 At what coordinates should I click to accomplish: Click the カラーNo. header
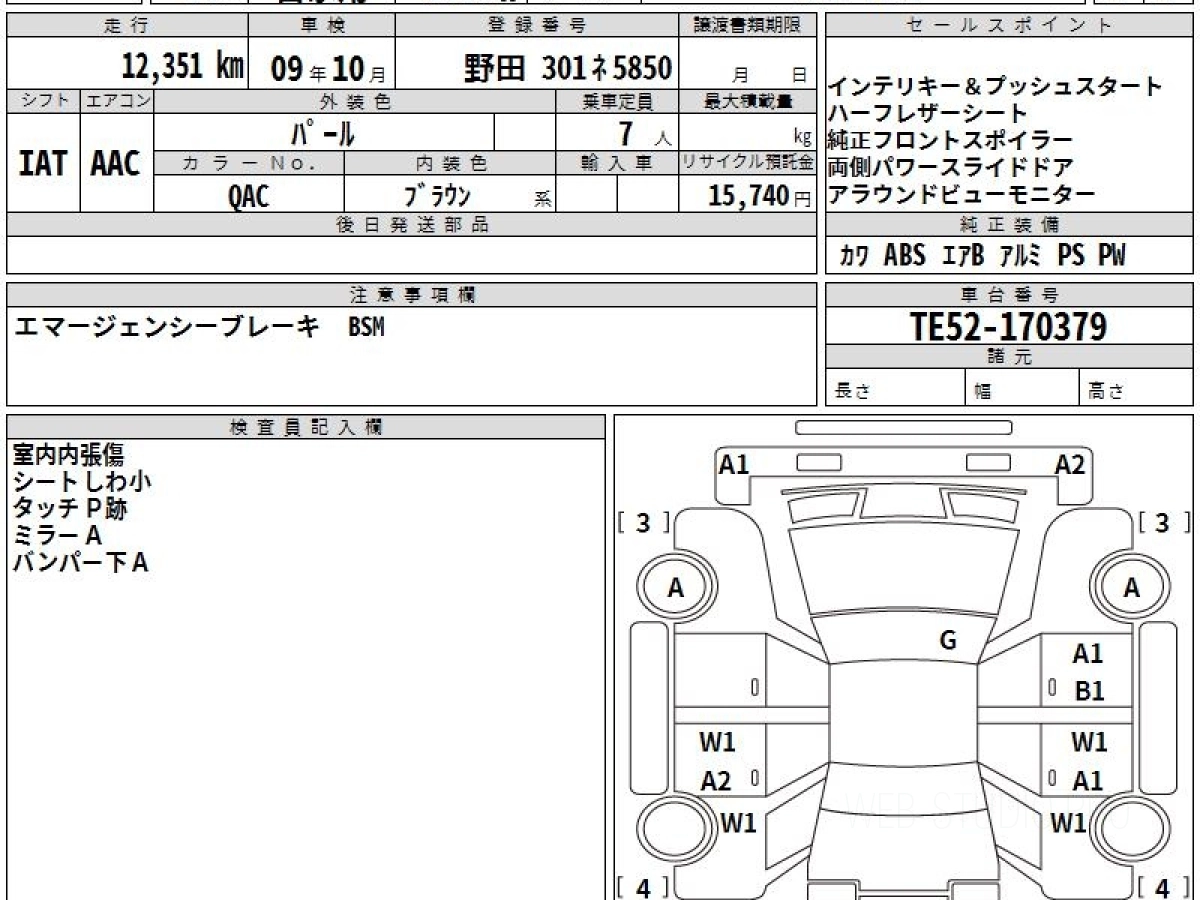click(250, 164)
